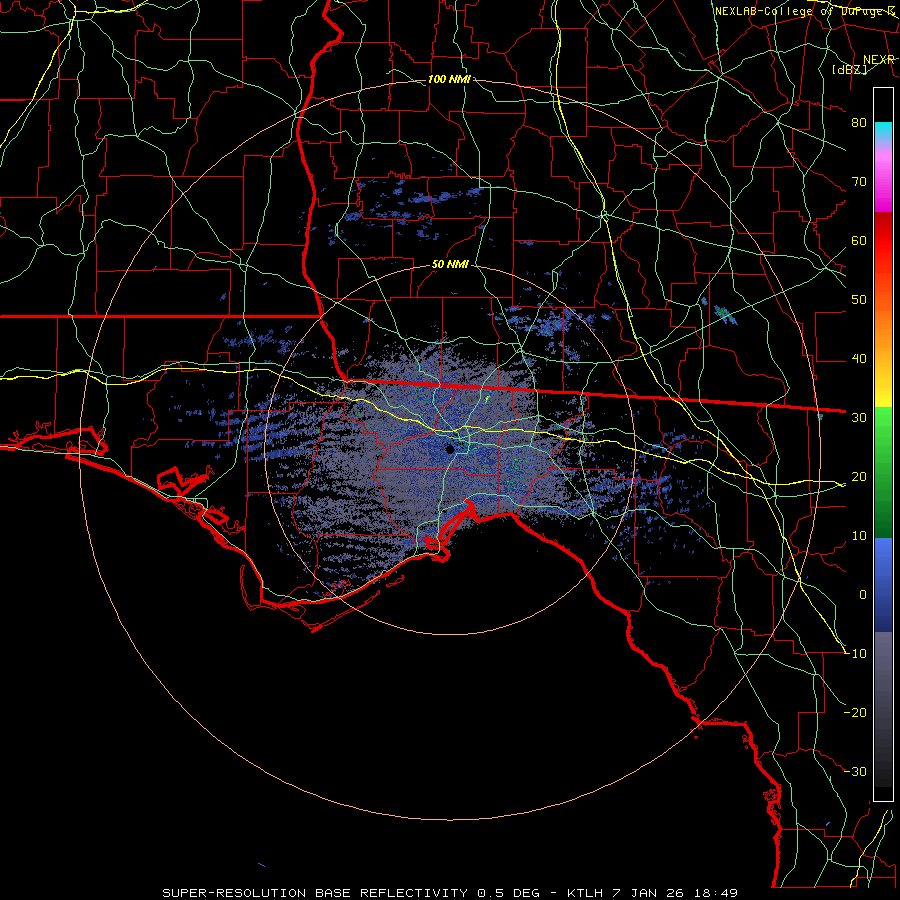Click the 50 NMI range ring label
This screenshot has width=900, height=900.
pyautogui.click(x=450, y=265)
